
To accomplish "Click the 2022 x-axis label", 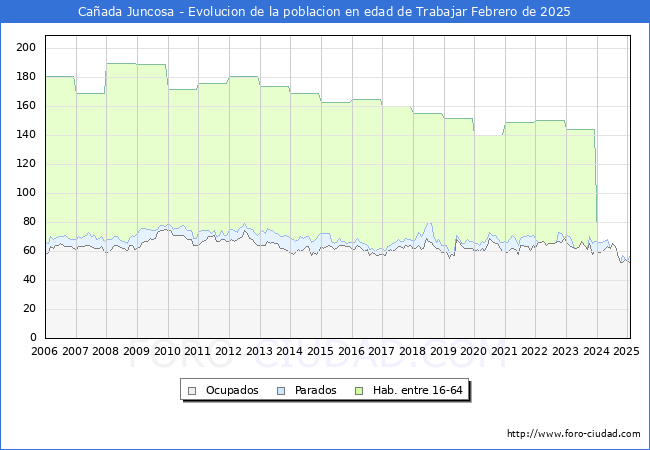I will click(x=535, y=351).
